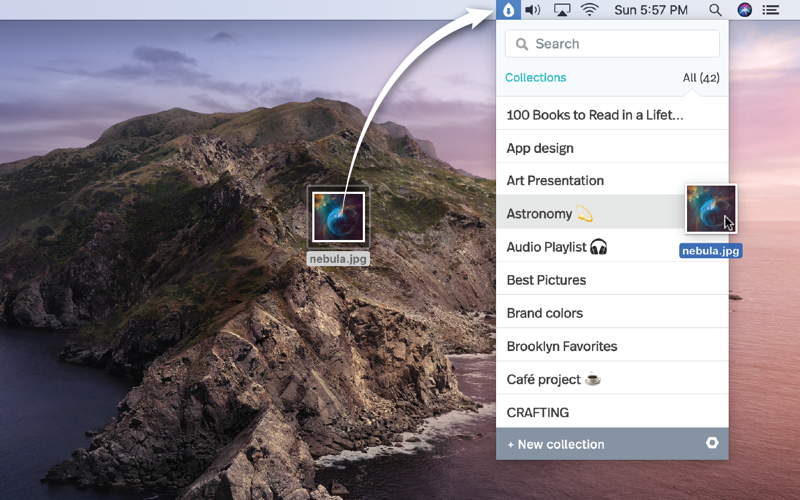This screenshot has width=800, height=500.
Task: Select the Audio Playlist collection
Action: click(x=557, y=247)
